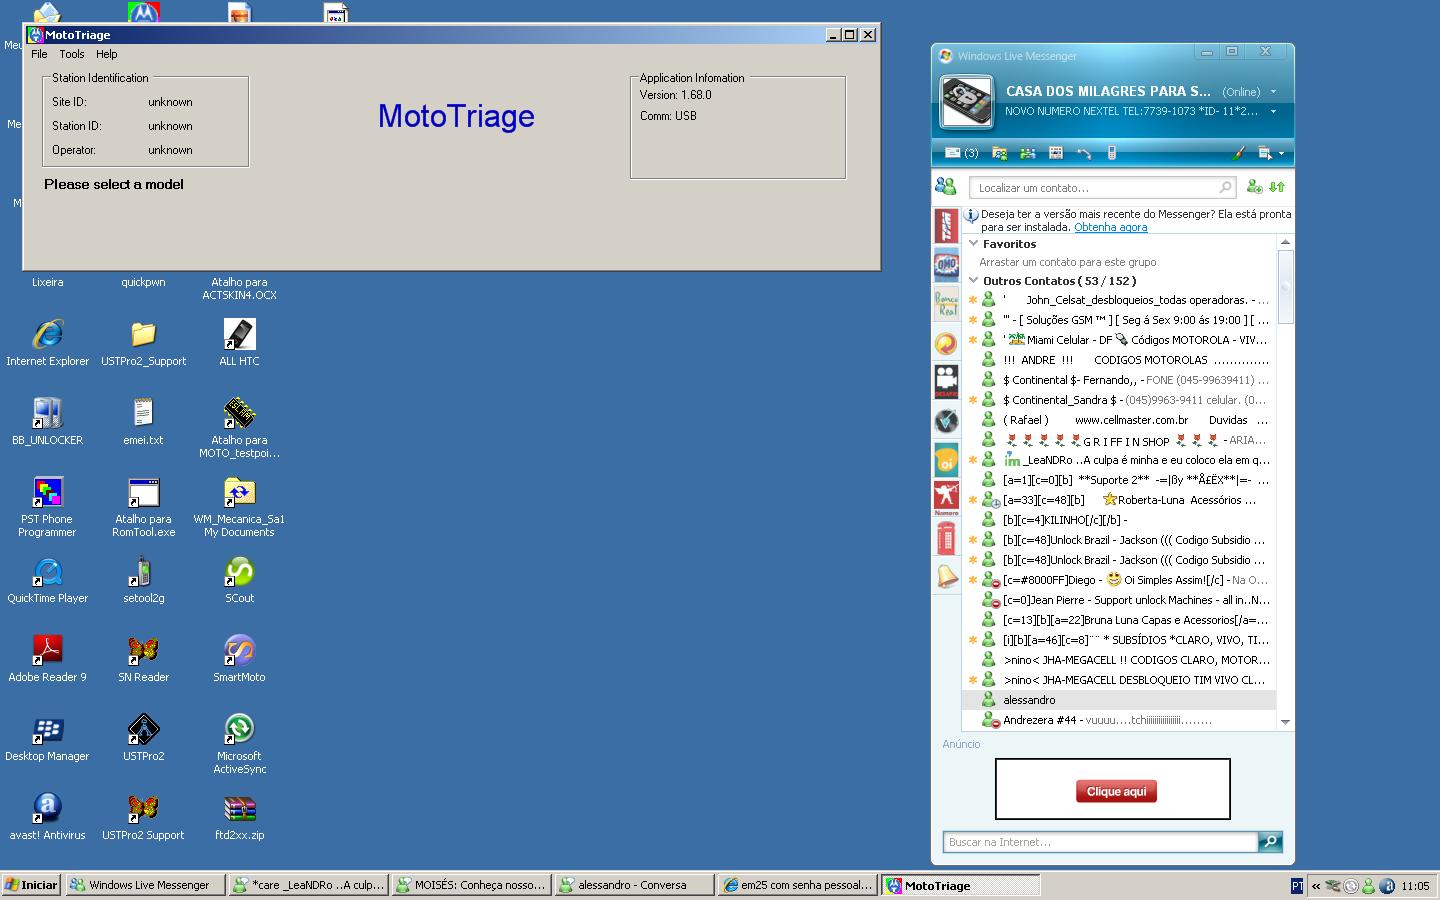1440x900 pixels.
Task: Open the File menu in MotoTriage
Action: coord(39,54)
